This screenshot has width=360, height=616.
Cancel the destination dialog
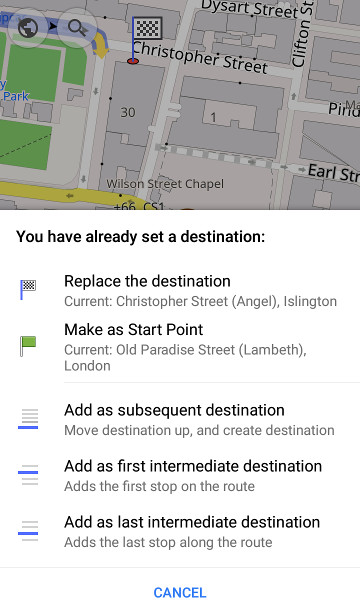(x=180, y=592)
